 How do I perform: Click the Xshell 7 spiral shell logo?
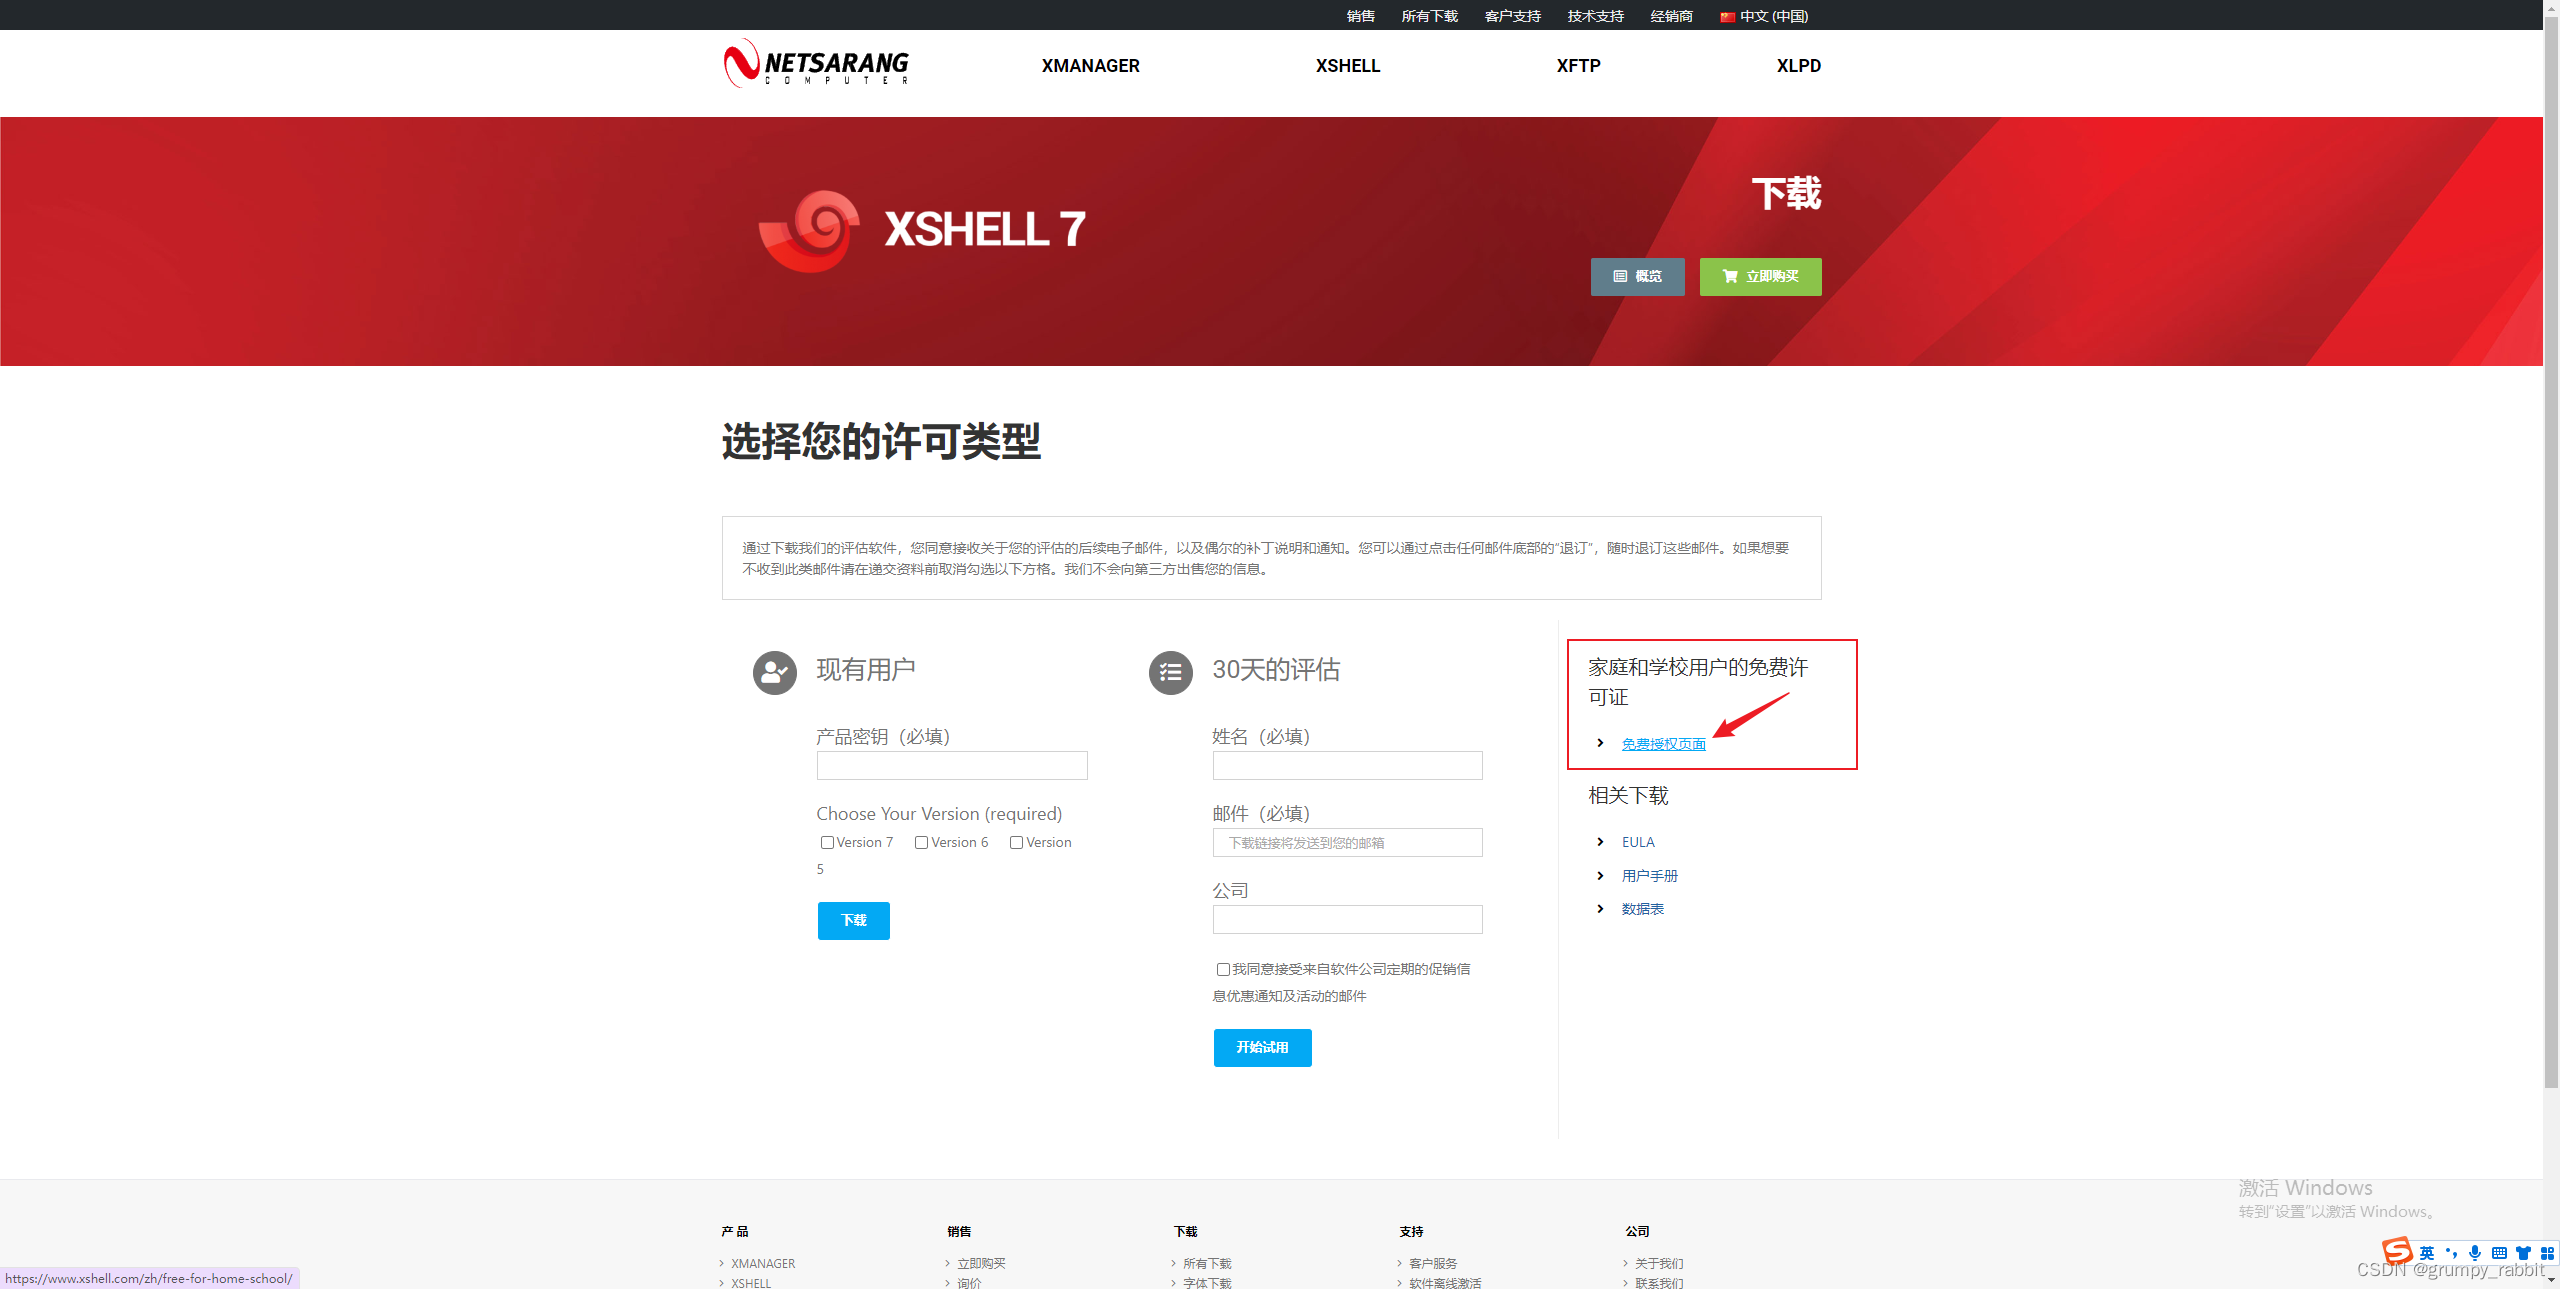[x=809, y=231]
